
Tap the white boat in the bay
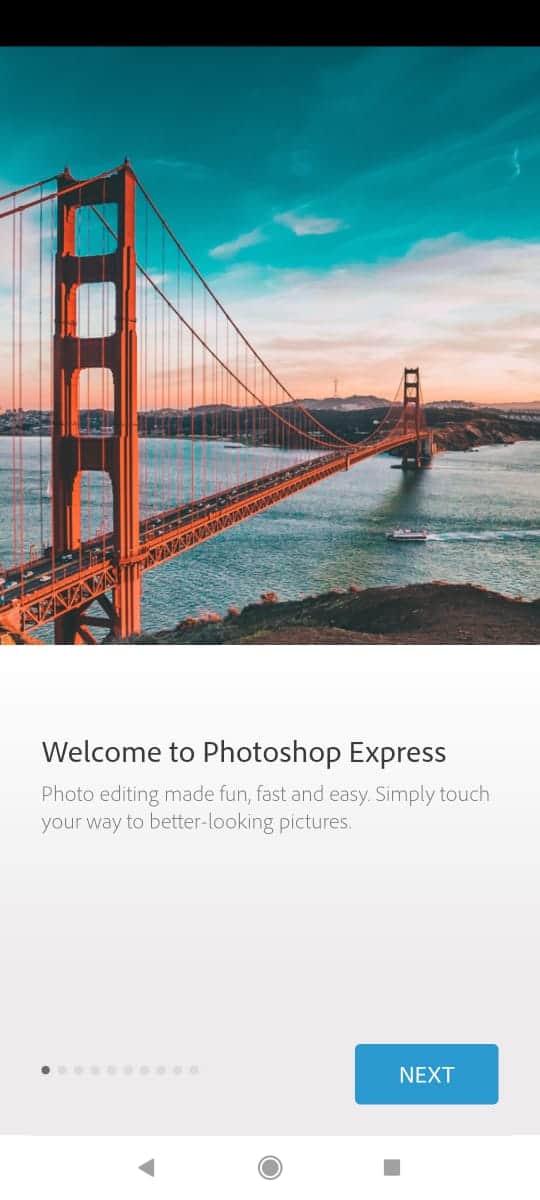[x=407, y=535]
